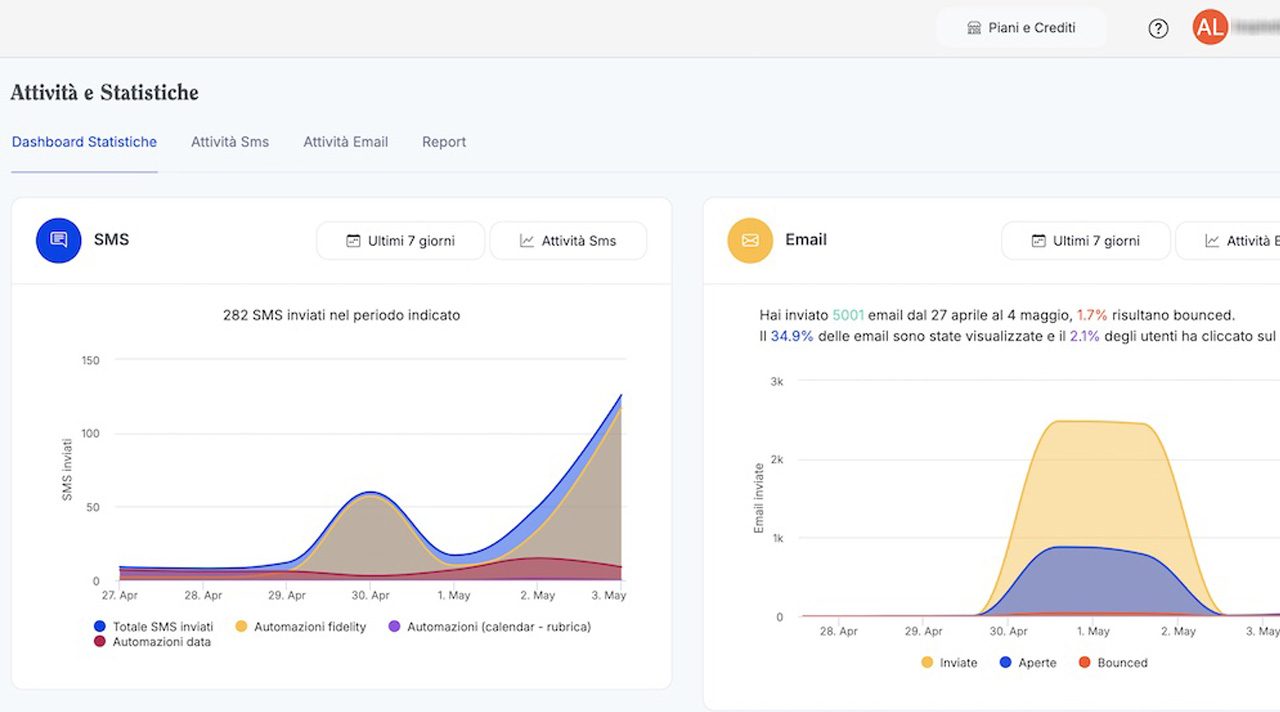1280x712 pixels.
Task: Click the 30. Apr peak in SMS chart
Action: [371, 493]
